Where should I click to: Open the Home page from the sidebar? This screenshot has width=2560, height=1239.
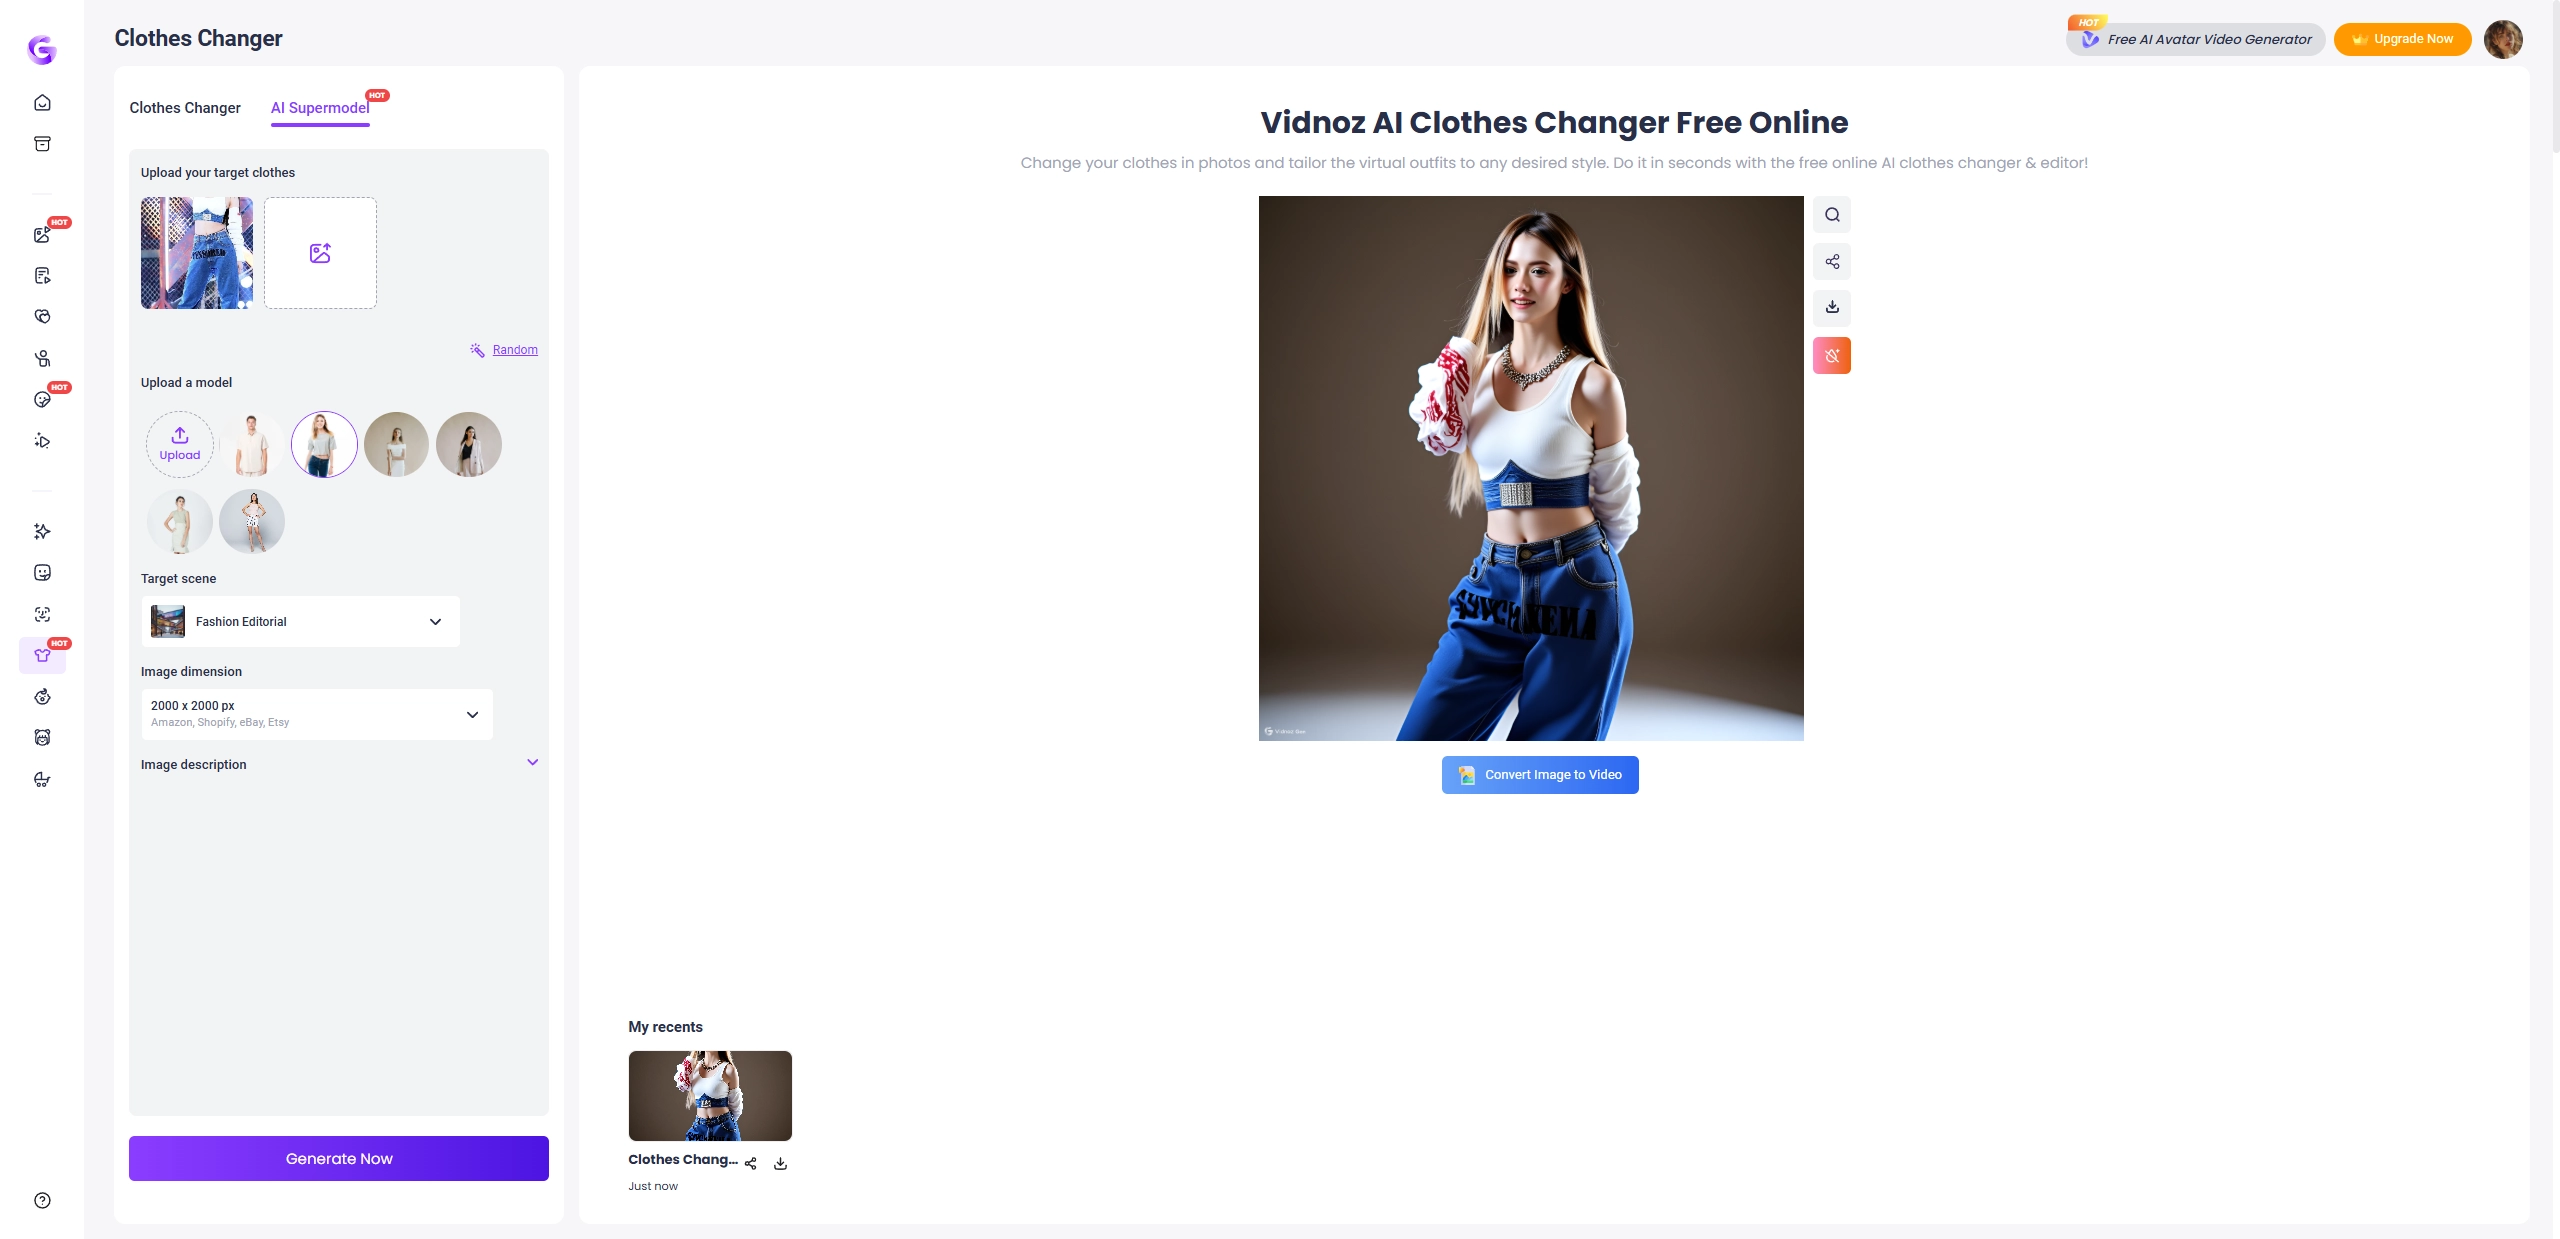point(42,101)
